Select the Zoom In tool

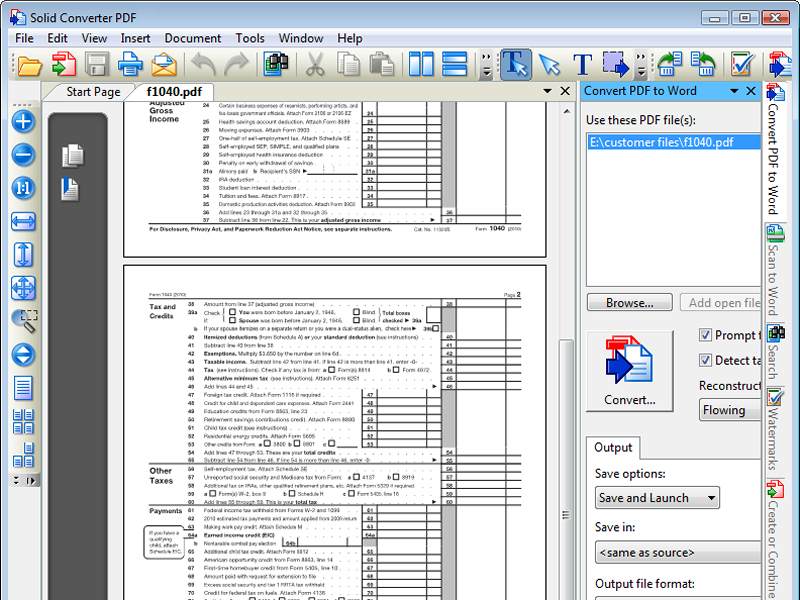[22, 121]
